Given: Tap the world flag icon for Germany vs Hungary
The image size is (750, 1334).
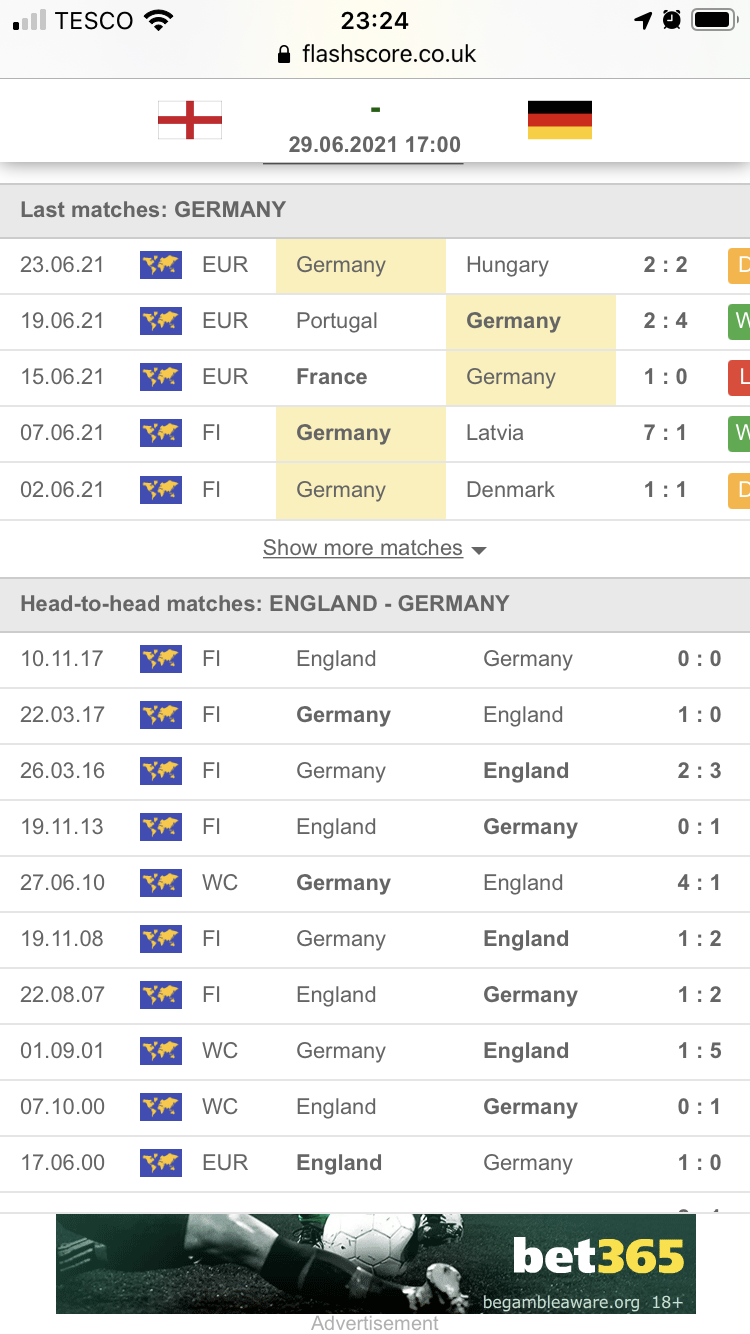Looking at the screenshot, I should point(161,265).
